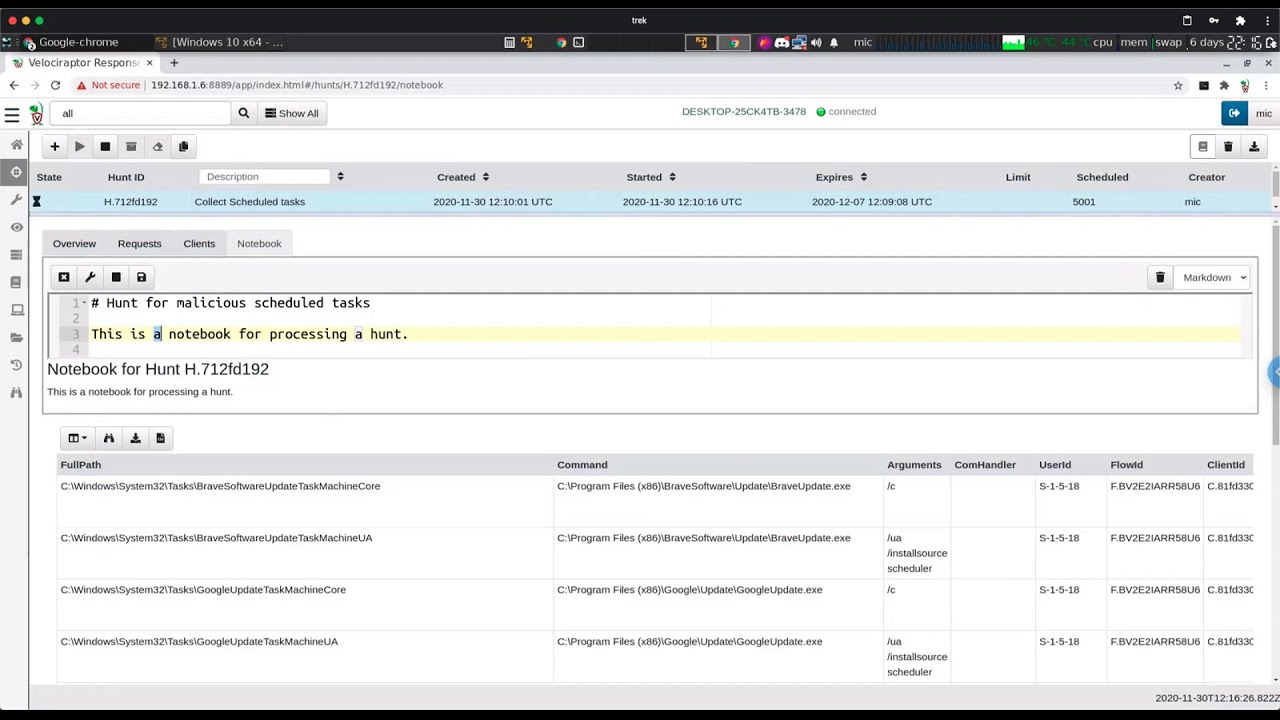The image size is (1280, 720).
Task: Close notebook cell editor with X icon
Action: point(64,277)
